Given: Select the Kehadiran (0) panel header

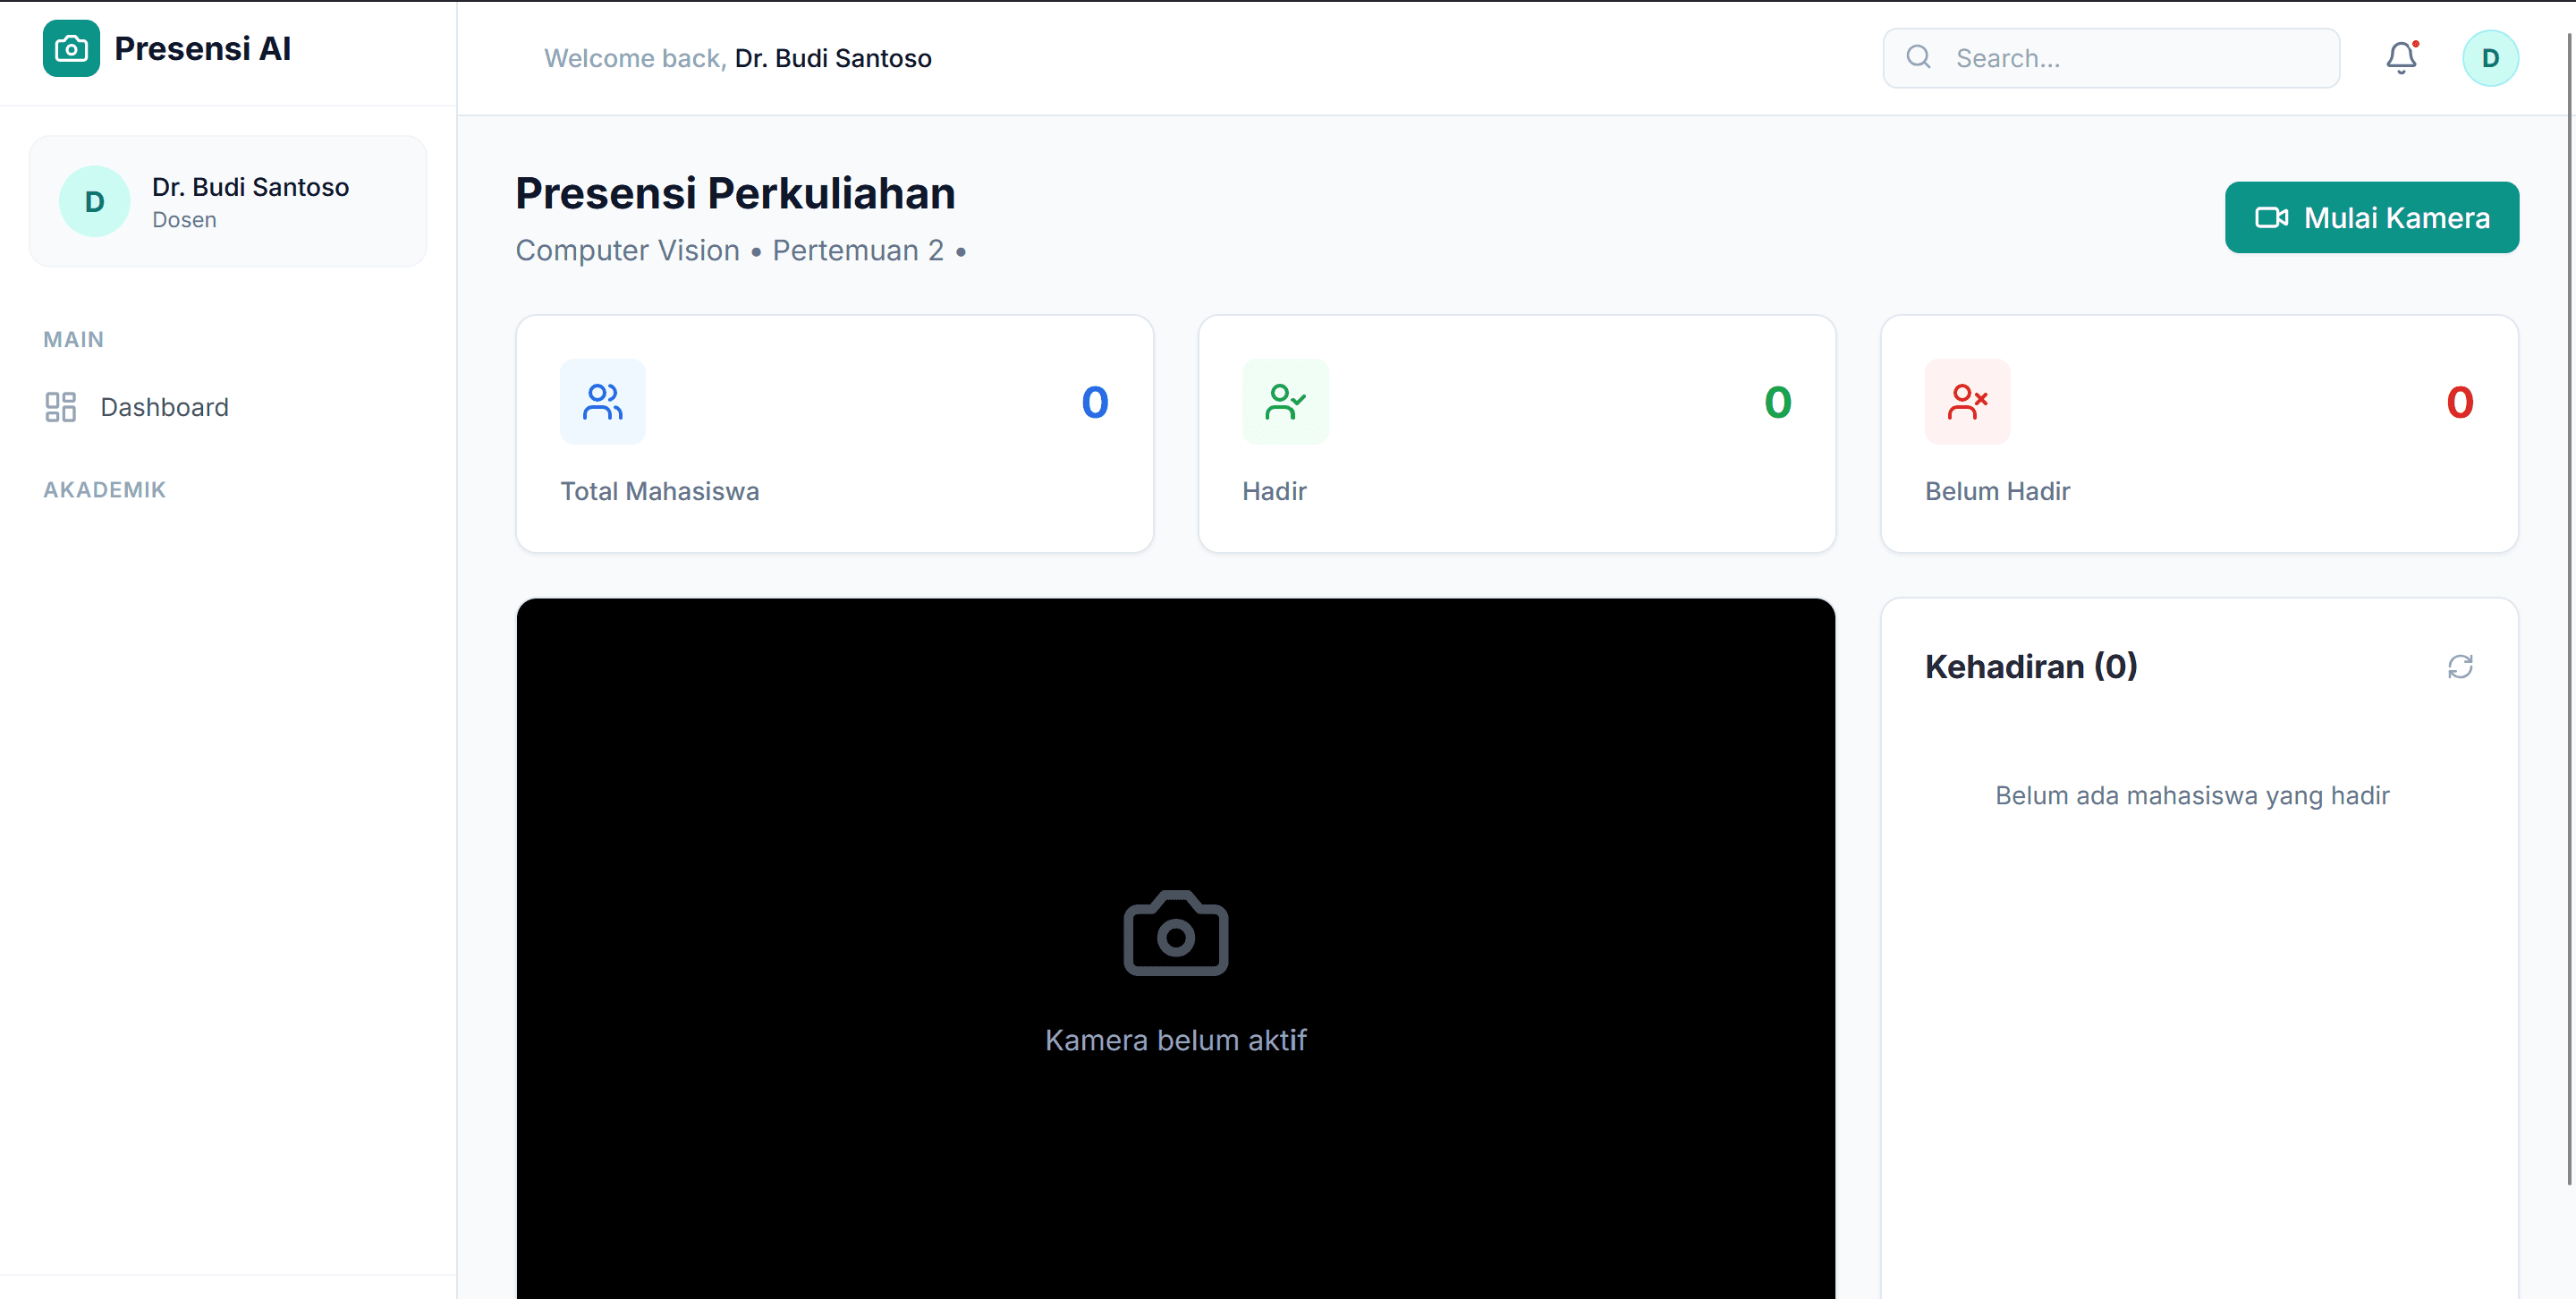Looking at the screenshot, I should pos(2031,666).
